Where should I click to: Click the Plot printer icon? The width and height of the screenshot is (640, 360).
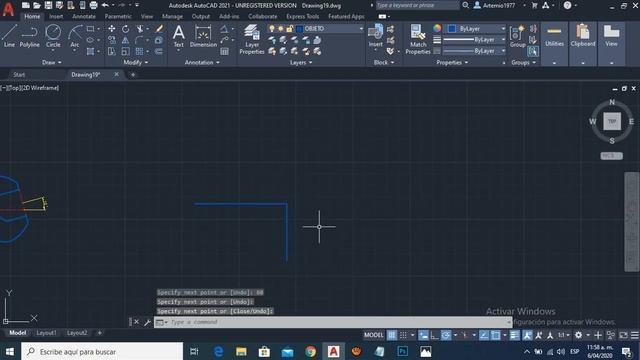click(x=93, y=5)
